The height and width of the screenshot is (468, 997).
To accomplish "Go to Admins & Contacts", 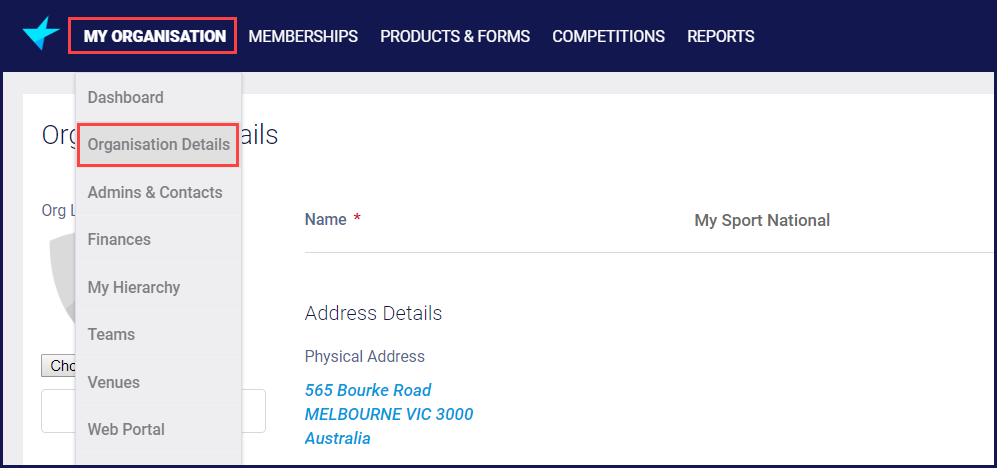I will click(155, 192).
